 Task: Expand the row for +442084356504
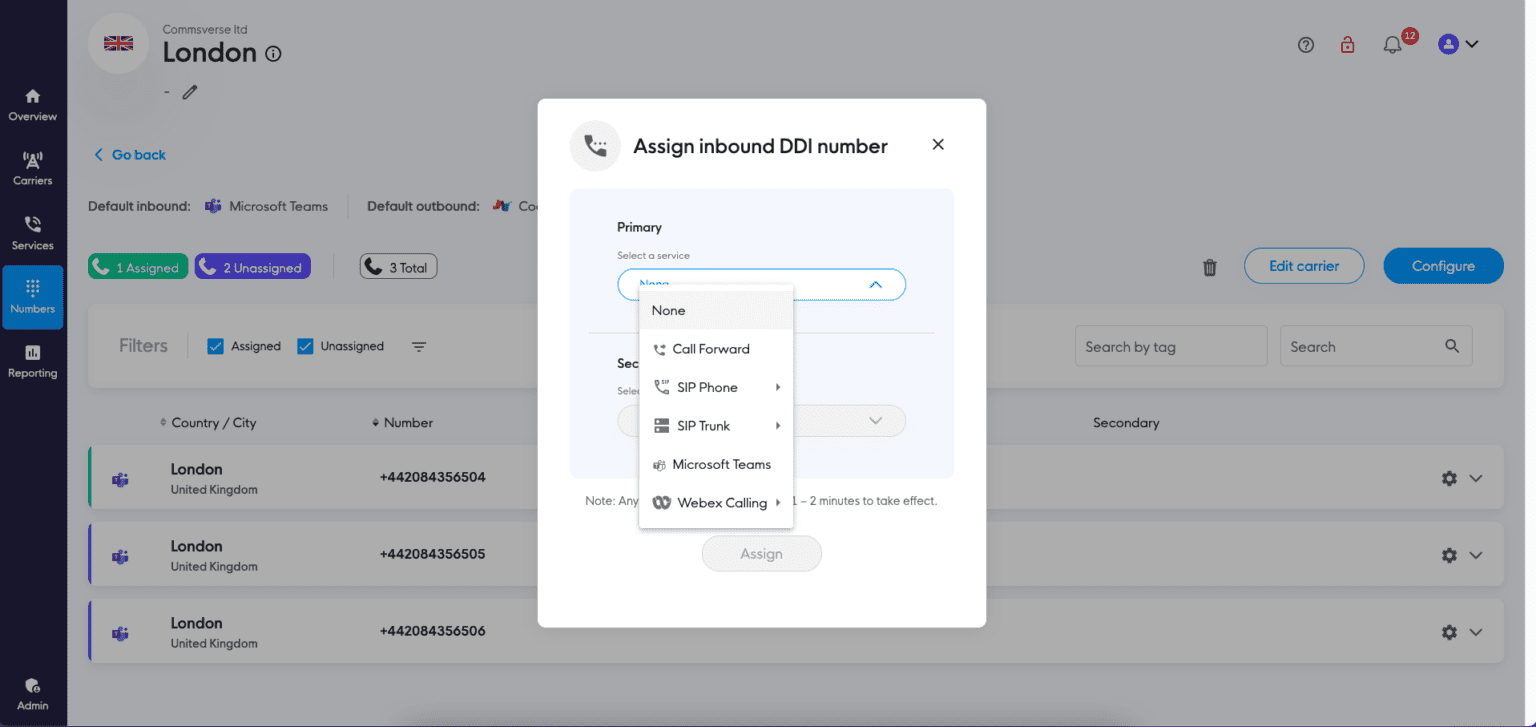coord(1475,478)
